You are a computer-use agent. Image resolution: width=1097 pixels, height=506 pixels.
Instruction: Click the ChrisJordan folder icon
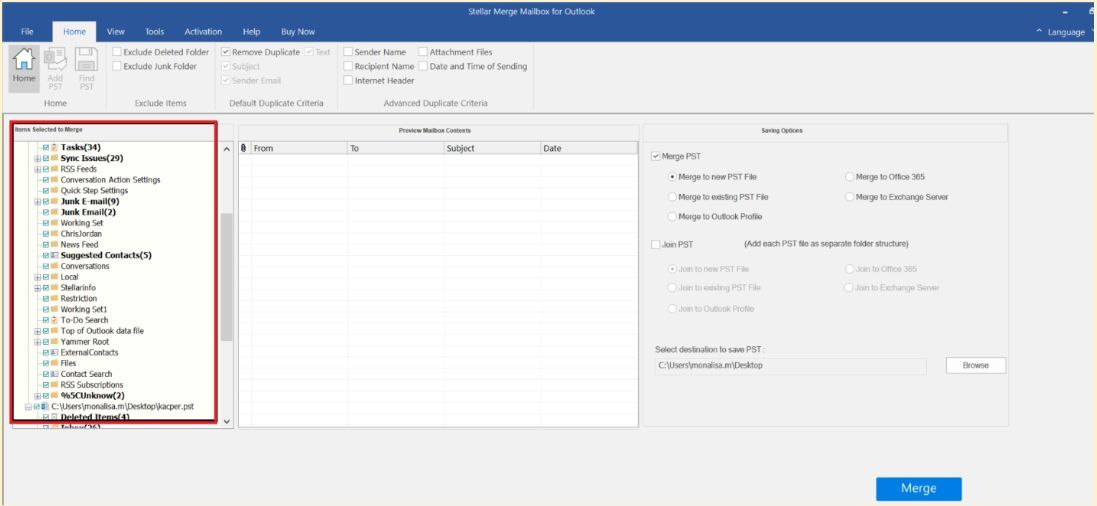(55, 234)
